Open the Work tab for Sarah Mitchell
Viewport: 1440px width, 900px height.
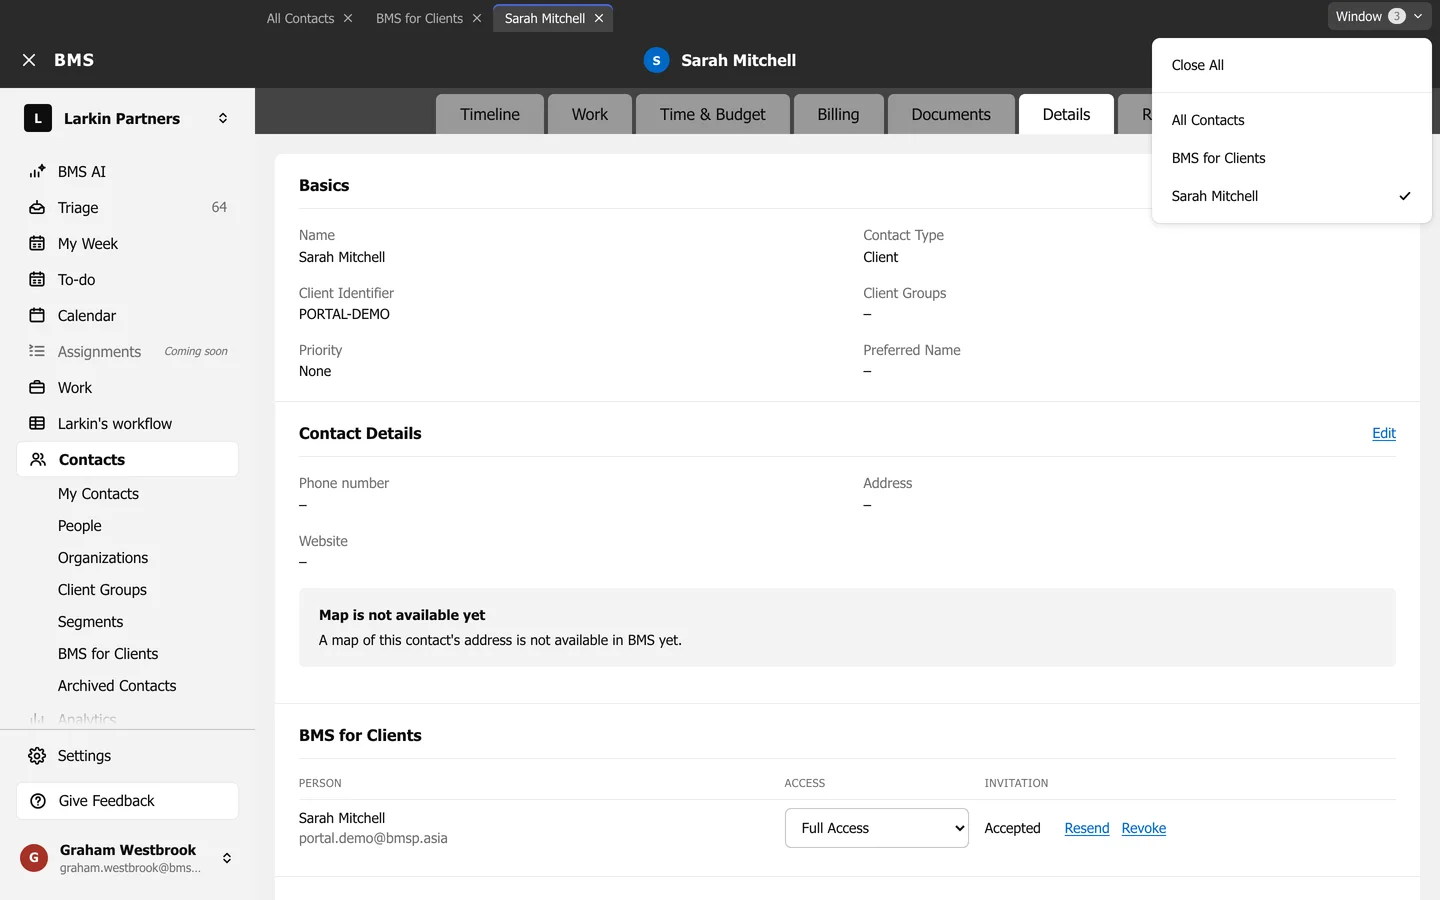[x=590, y=114]
